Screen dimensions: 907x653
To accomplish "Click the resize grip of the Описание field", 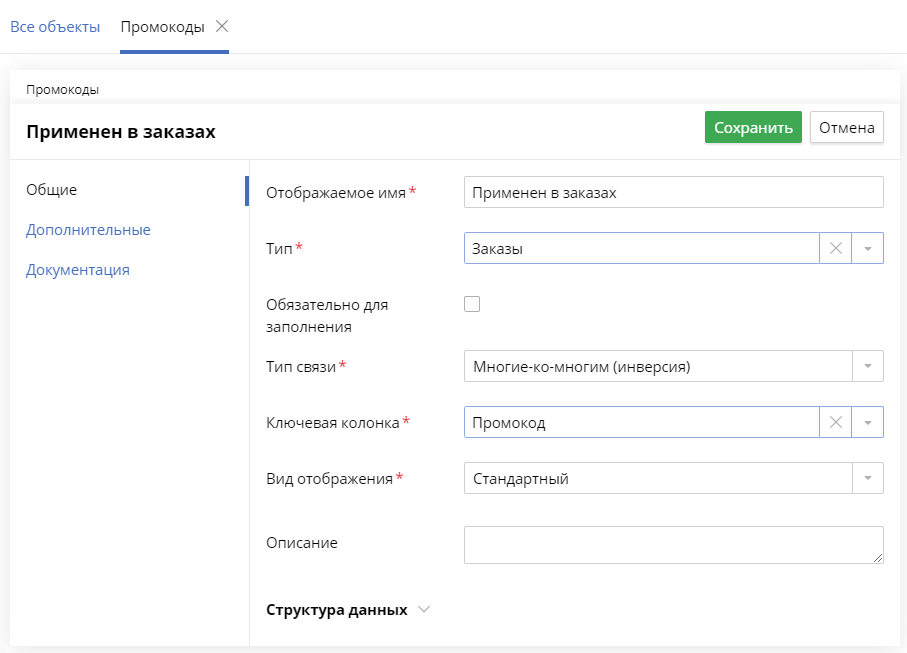I will point(879,558).
